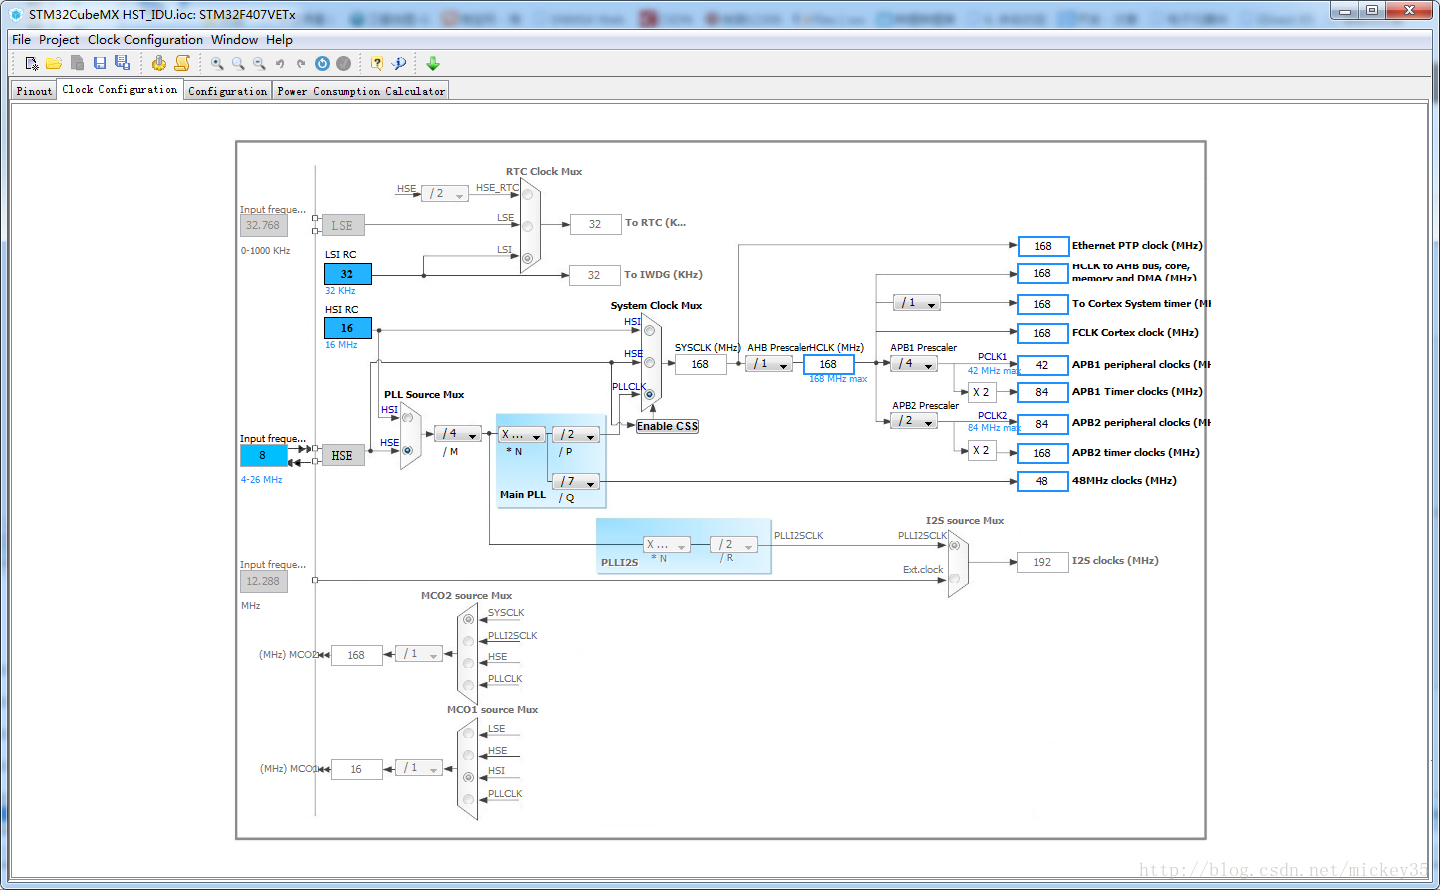The height and width of the screenshot is (890, 1440).
Task: Choose HSI in MCO1 source Mux
Action: [468, 777]
